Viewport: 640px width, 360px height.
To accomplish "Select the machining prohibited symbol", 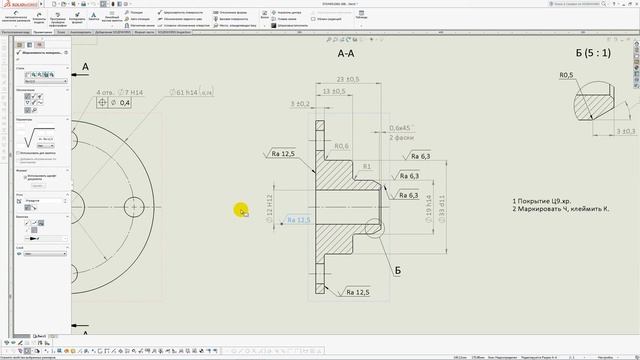I will (x=40, y=97).
